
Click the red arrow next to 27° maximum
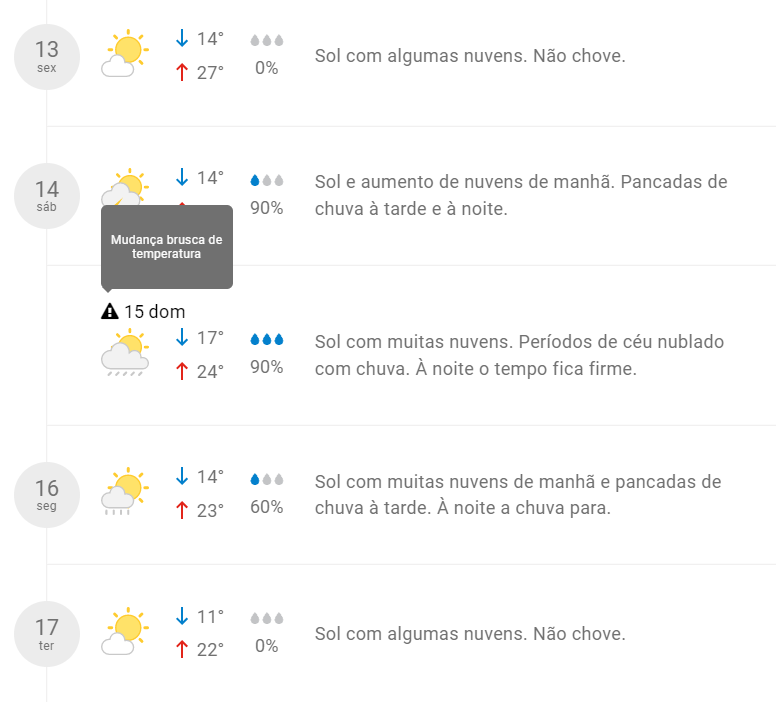(182, 72)
